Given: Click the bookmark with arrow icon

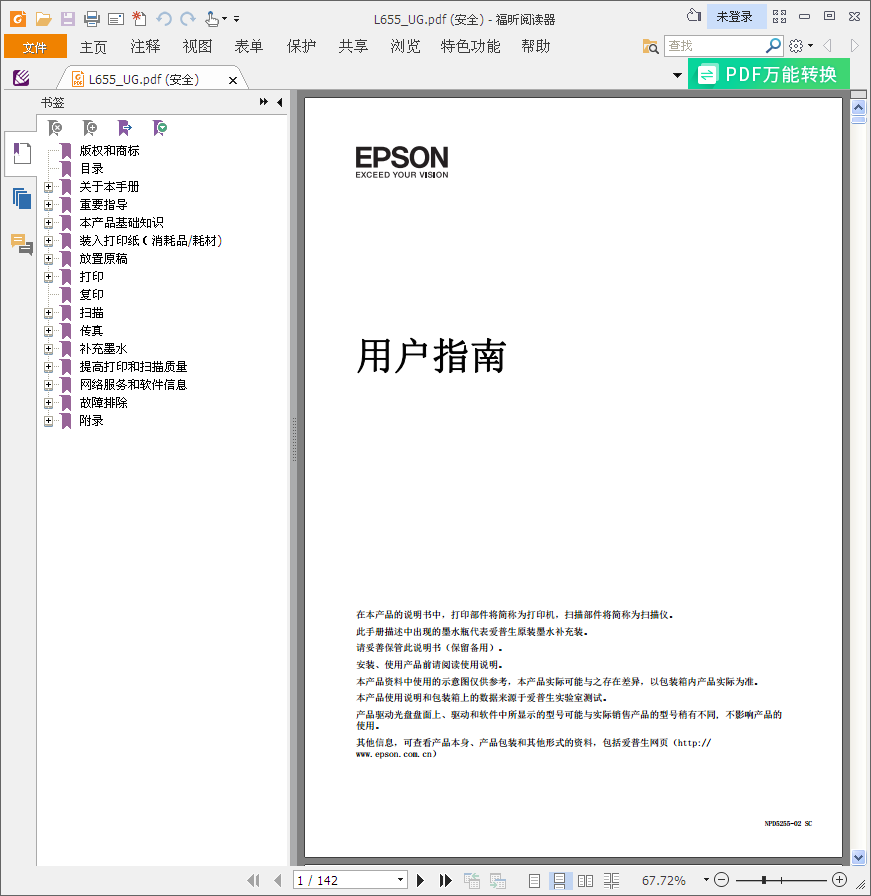Looking at the screenshot, I should coord(125,128).
